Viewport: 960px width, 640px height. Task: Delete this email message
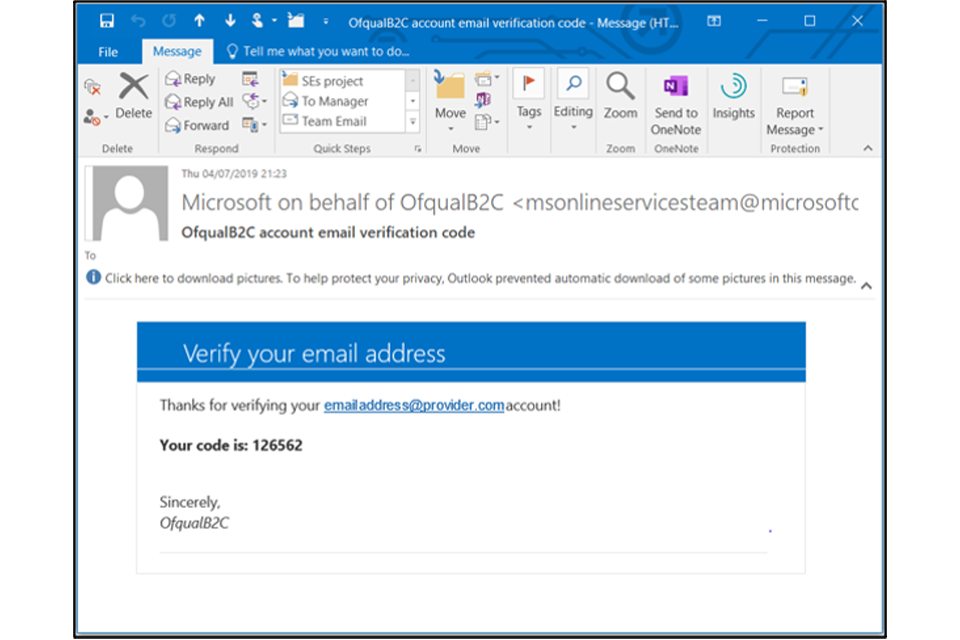pyautogui.click(x=133, y=96)
